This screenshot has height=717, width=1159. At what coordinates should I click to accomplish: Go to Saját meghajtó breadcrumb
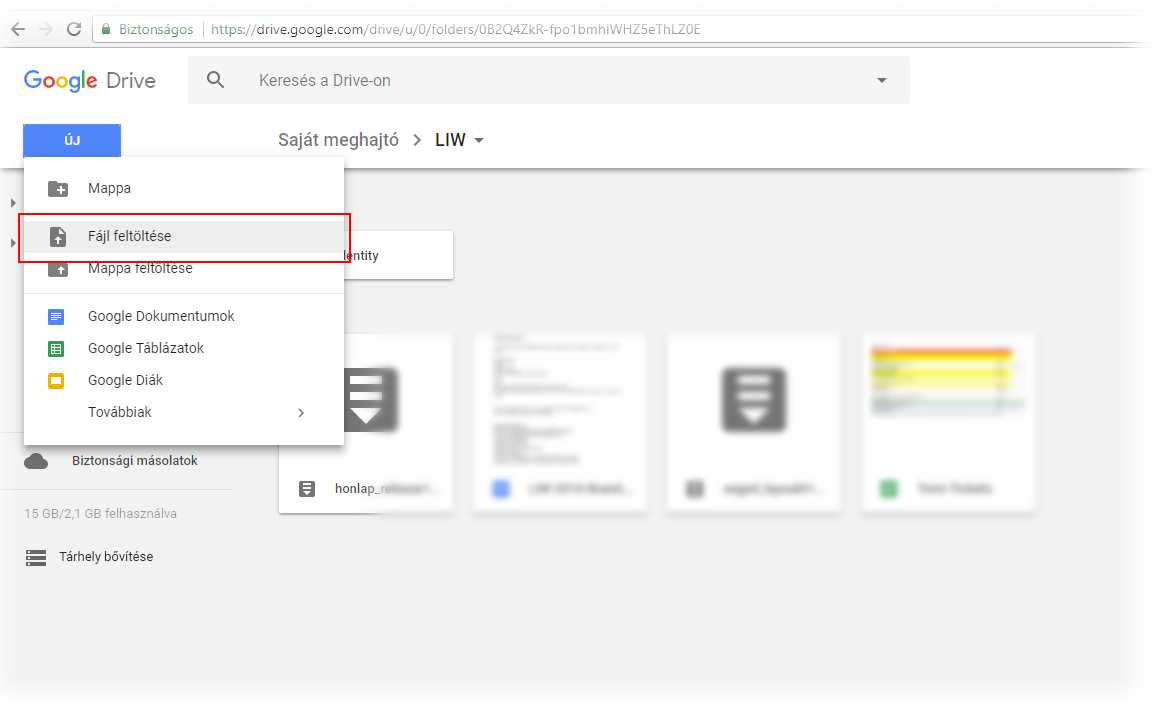[x=338, y=140]
